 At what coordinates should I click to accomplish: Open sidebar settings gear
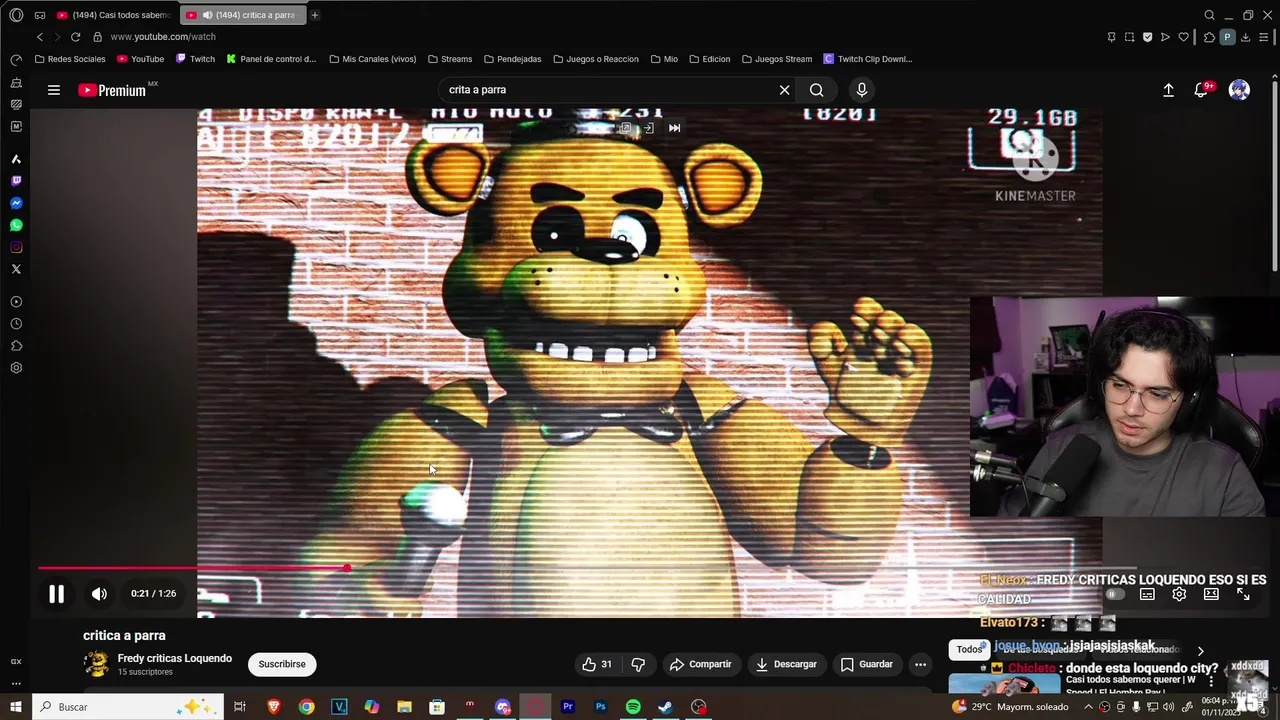click(16, 368)
